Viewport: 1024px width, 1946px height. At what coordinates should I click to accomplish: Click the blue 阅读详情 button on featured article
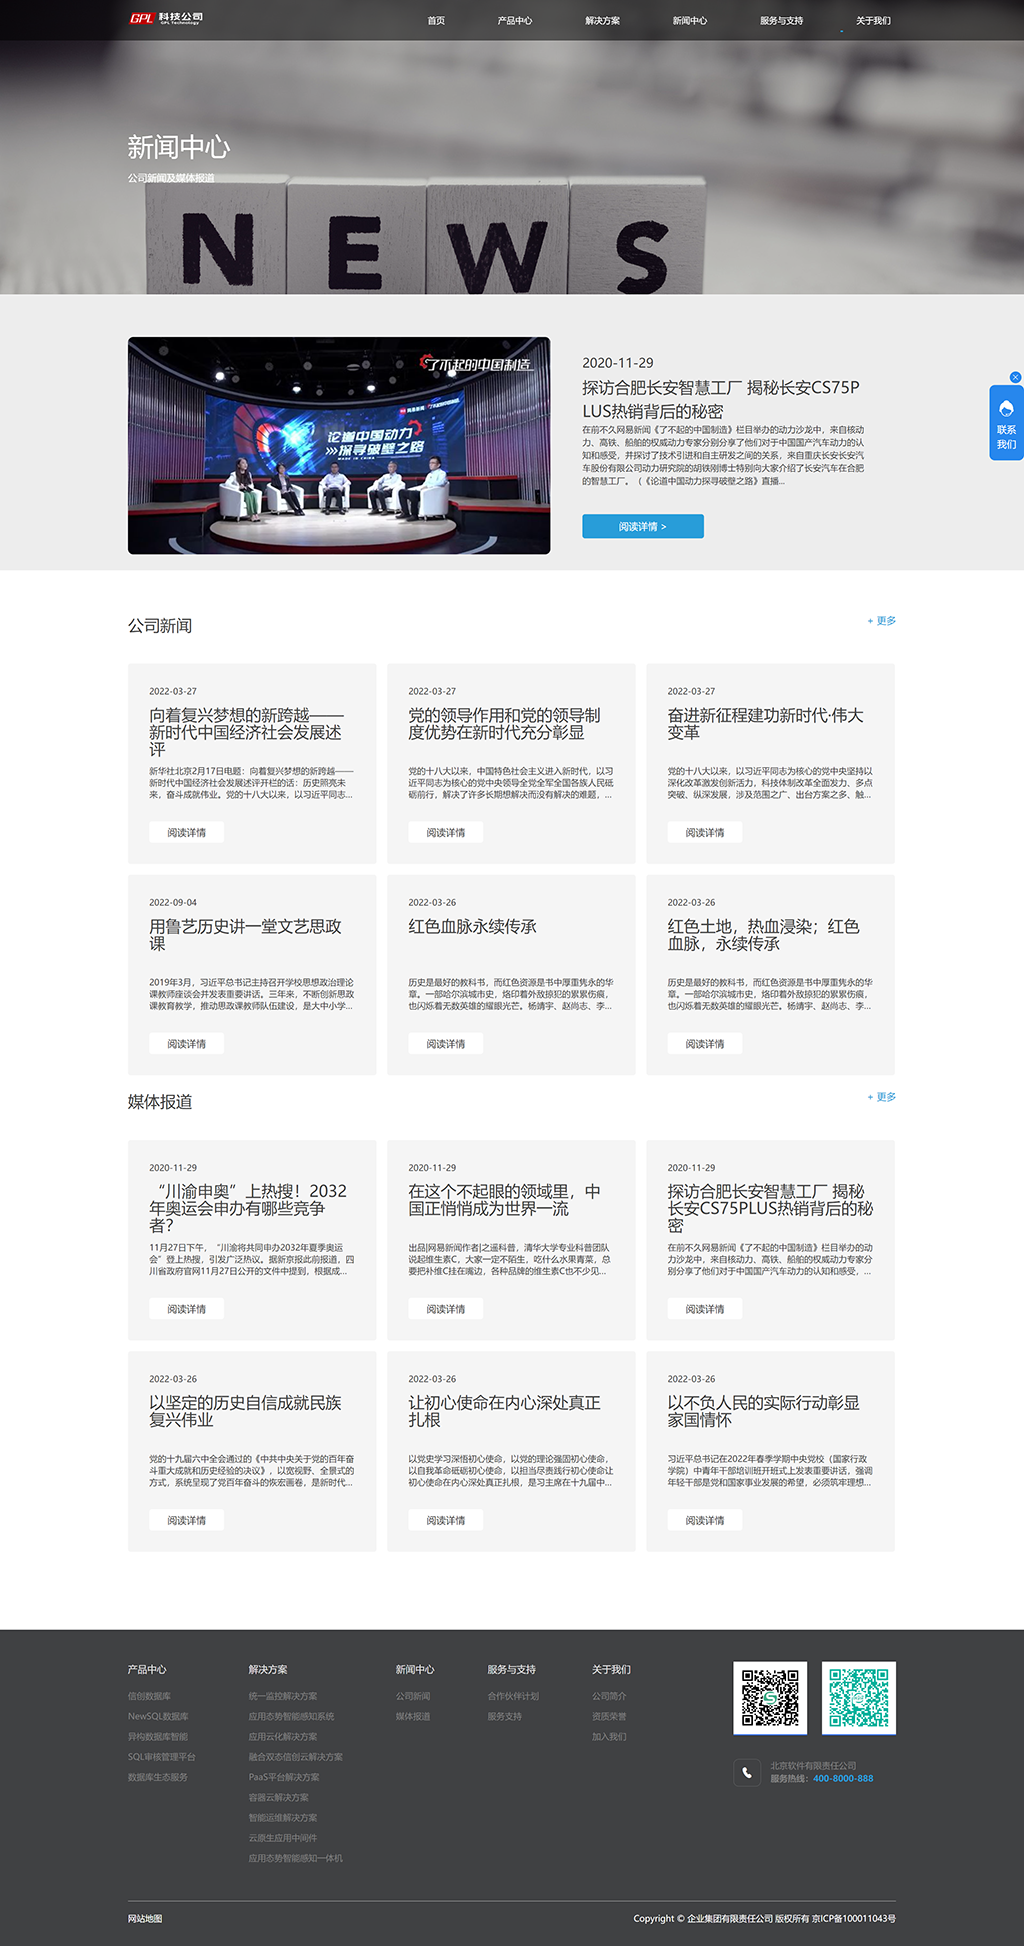[x=642, y=526]
